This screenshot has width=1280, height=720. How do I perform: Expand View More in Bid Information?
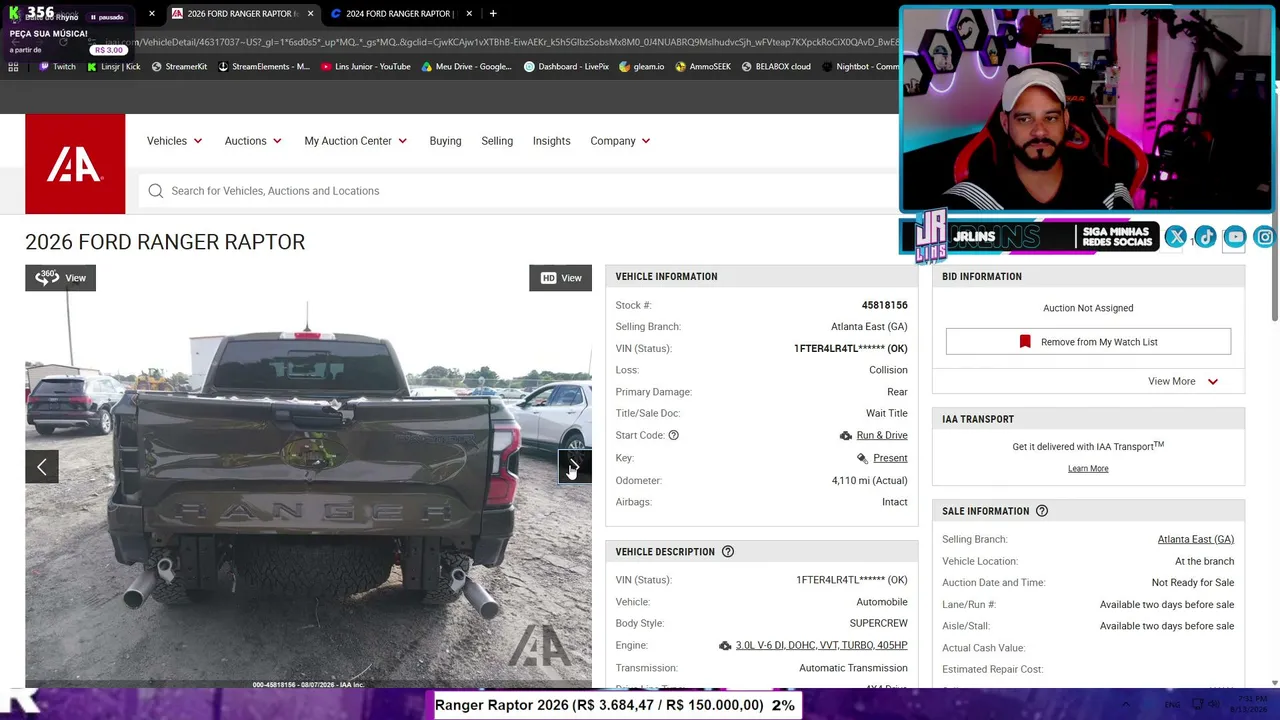coord(1183,381)
